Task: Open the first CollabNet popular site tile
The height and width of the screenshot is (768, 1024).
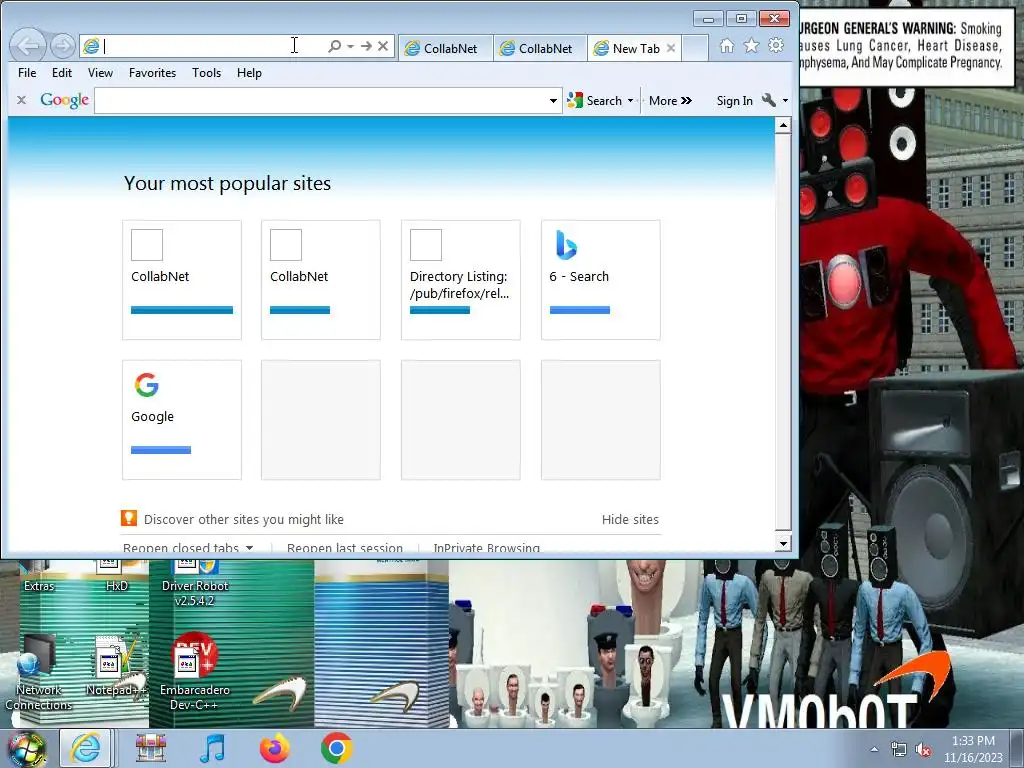Action: [x=182, y=280]
